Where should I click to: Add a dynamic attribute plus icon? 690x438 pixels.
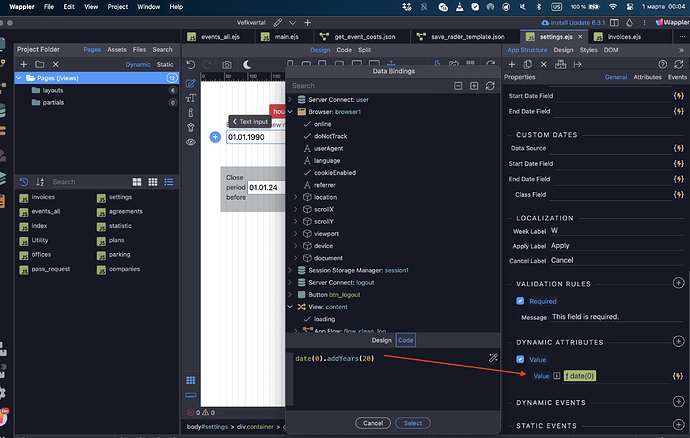pos(679,341)
